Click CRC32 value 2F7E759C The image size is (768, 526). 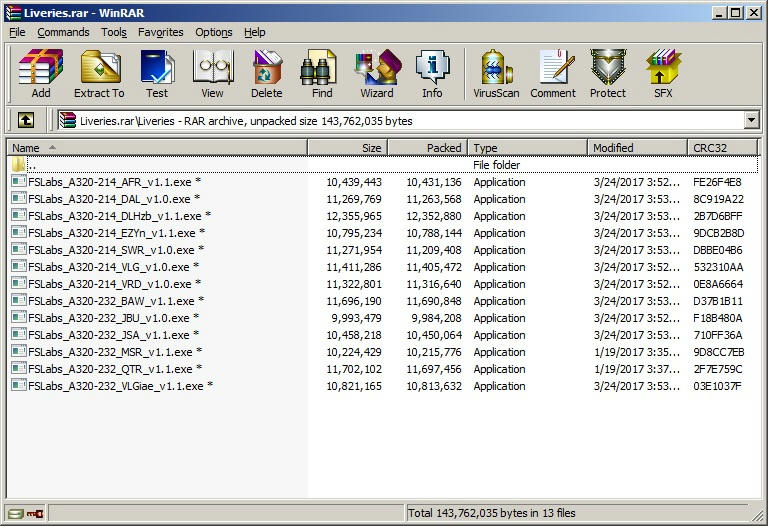pyautogui.click(x=718, y=369)
